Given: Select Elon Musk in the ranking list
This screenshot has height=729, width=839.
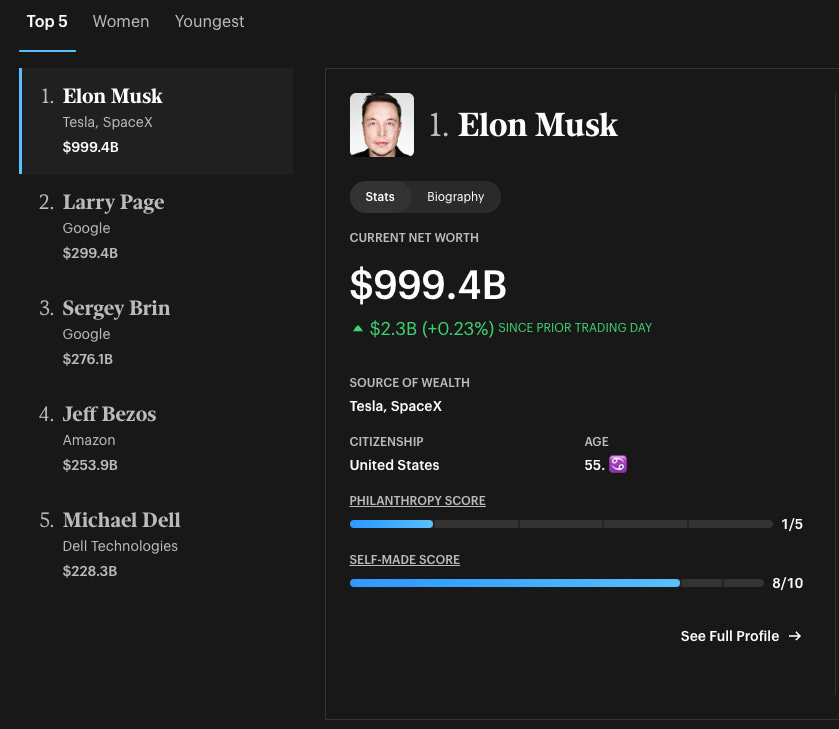Looking at the screenshot, I should point(156,121).
